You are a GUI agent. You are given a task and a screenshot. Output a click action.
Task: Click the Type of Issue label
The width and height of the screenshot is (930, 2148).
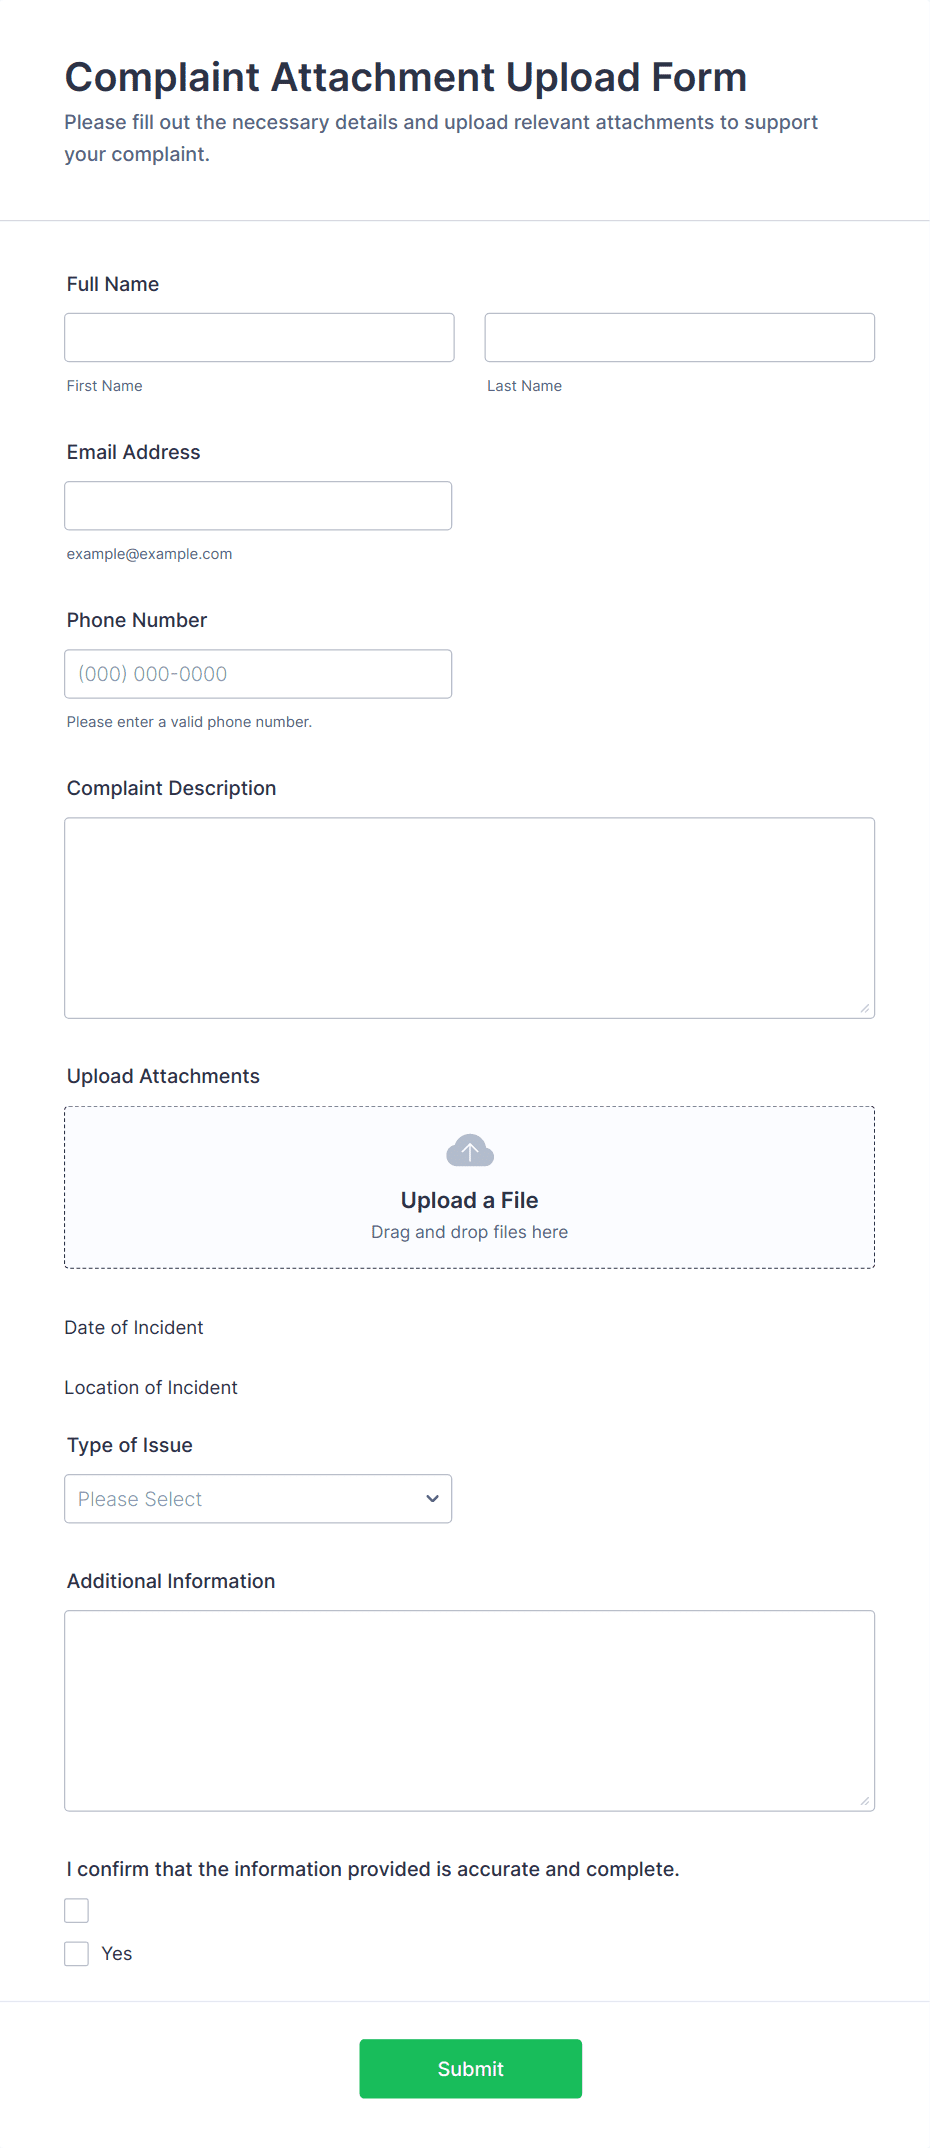click(x=130, y=1445)
